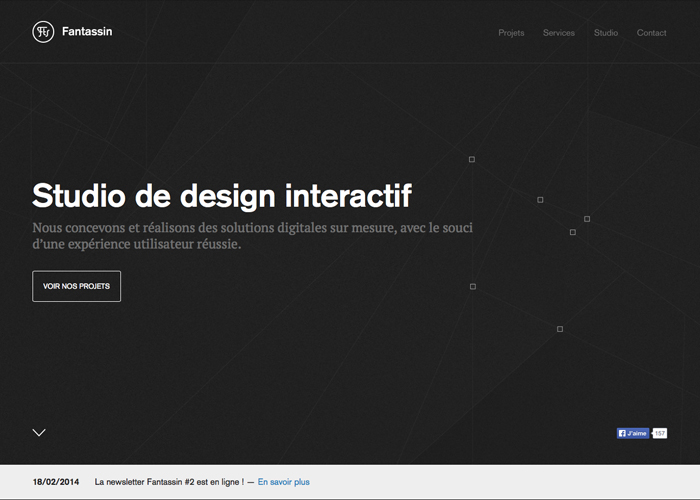Screen dimensions: 700x500
Task: Open the Contact menu item
Action: tap(651, 33)
